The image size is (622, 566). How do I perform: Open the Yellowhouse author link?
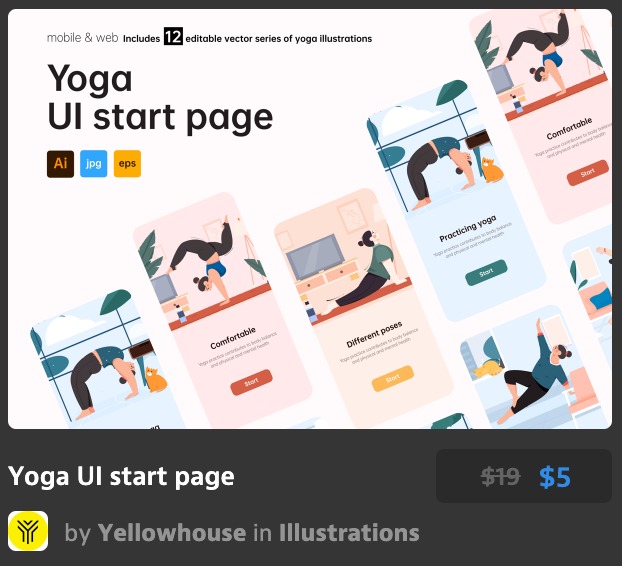(172, 532)
